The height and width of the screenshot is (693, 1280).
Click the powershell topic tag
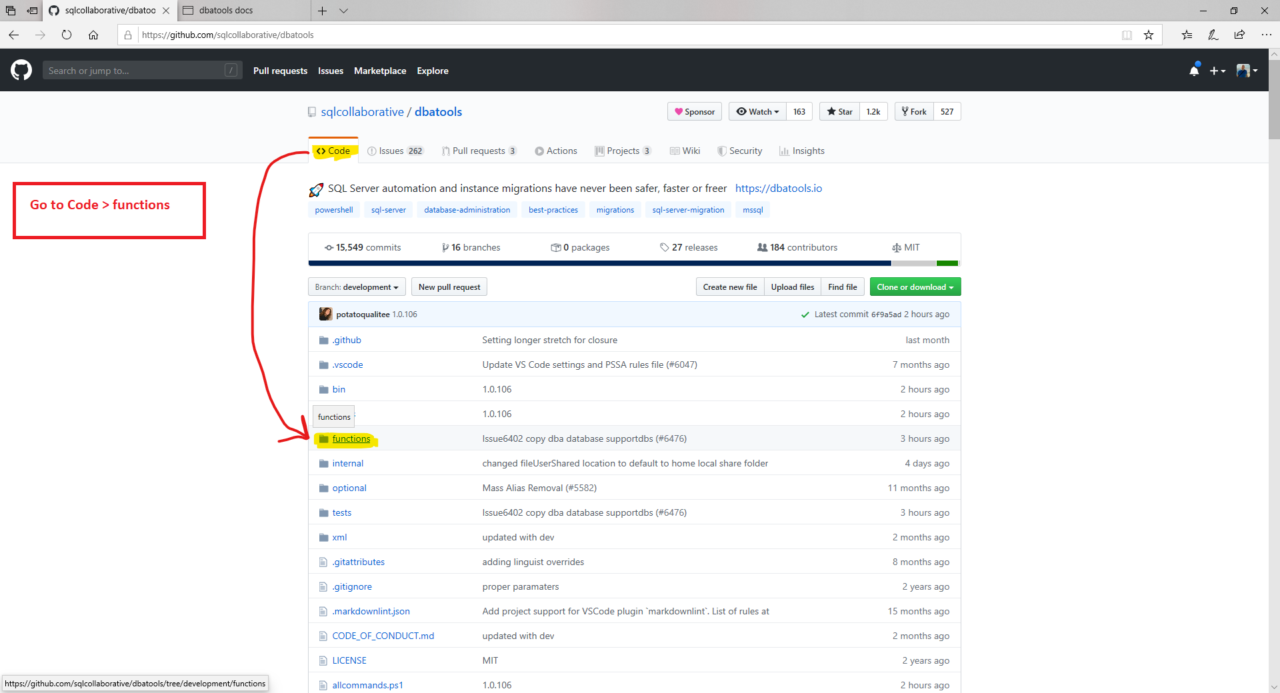coord(334,210)
